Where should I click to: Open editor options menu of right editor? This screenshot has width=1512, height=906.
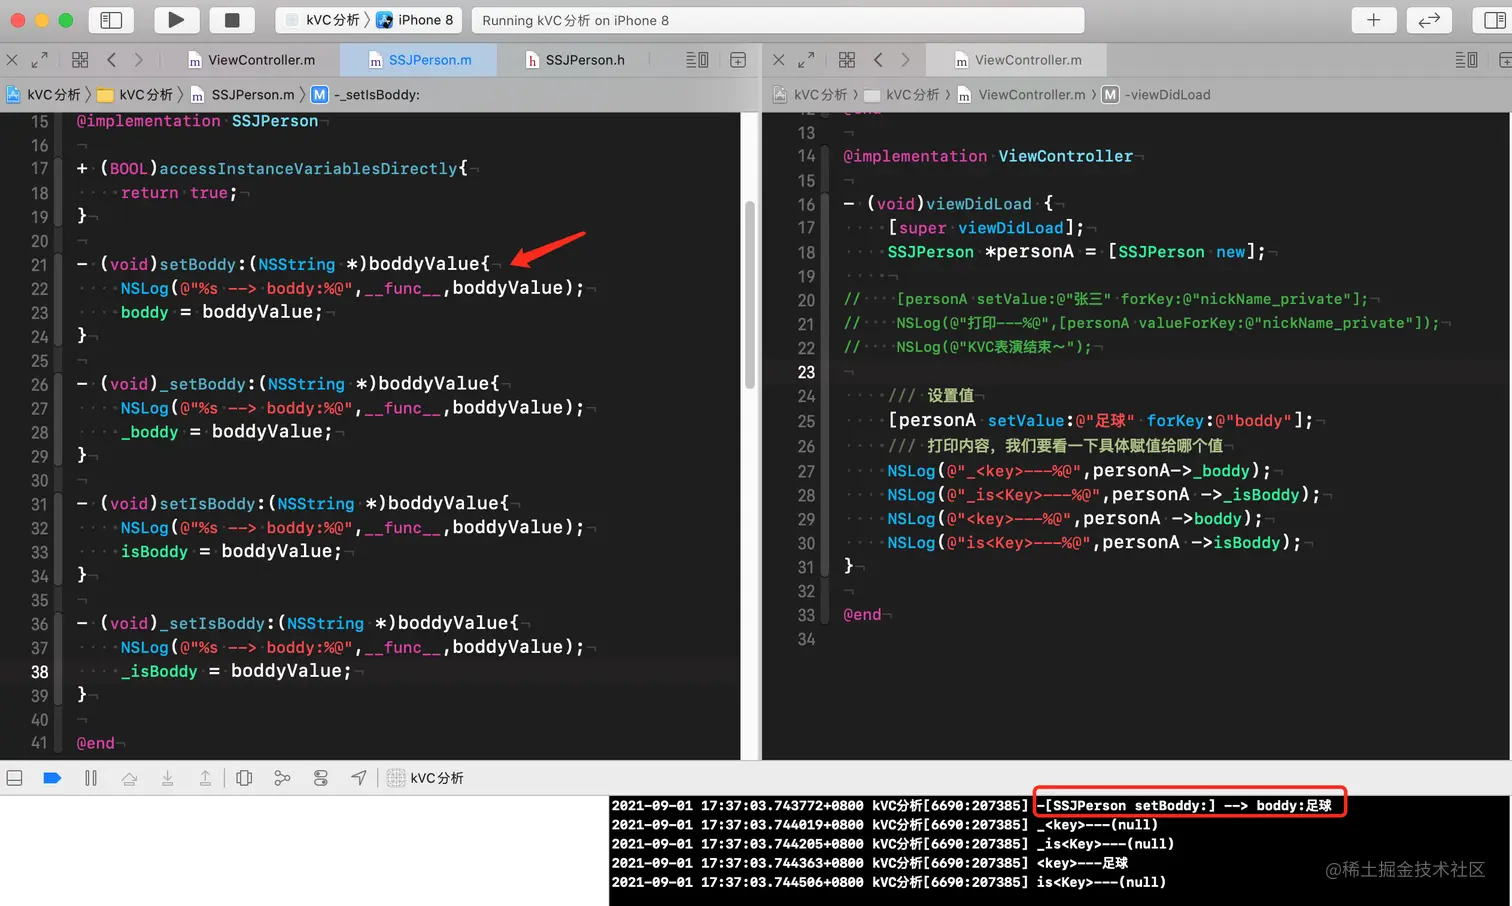click(x=1466, y=60)
